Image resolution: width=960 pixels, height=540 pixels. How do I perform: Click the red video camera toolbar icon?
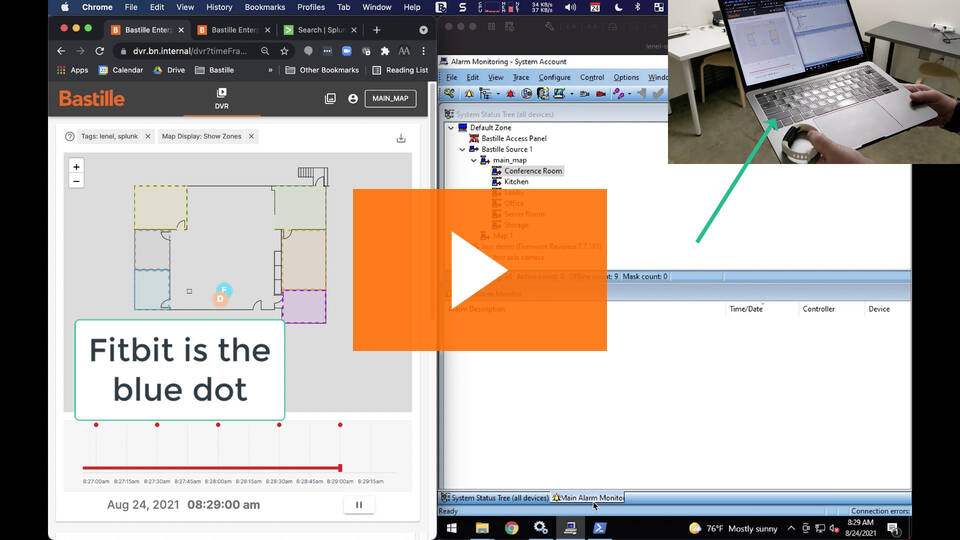[x=601, y=94]
